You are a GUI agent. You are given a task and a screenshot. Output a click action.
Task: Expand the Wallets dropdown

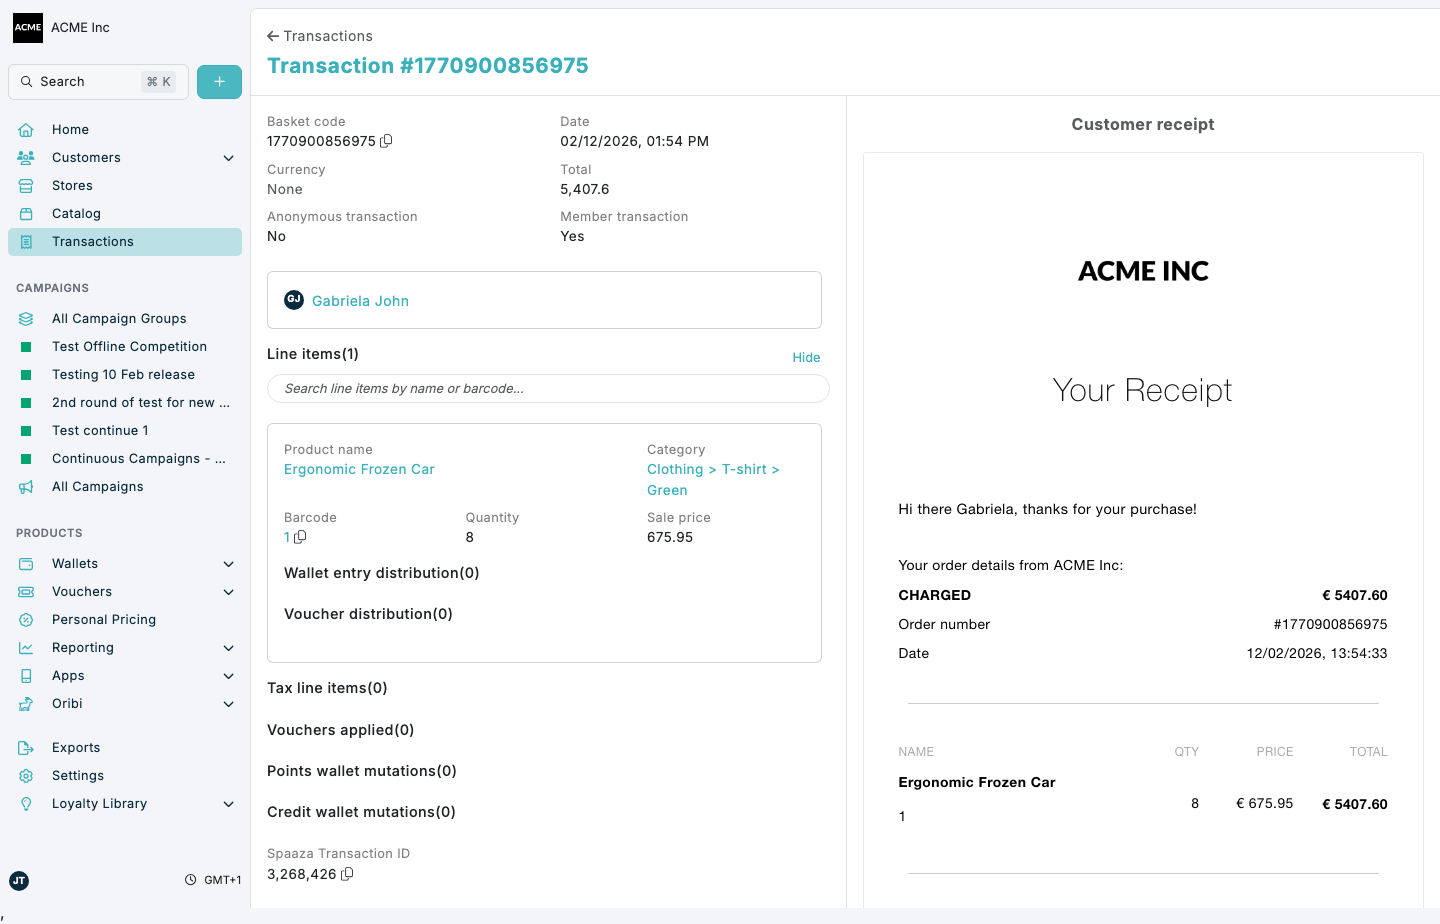(228, 563)
